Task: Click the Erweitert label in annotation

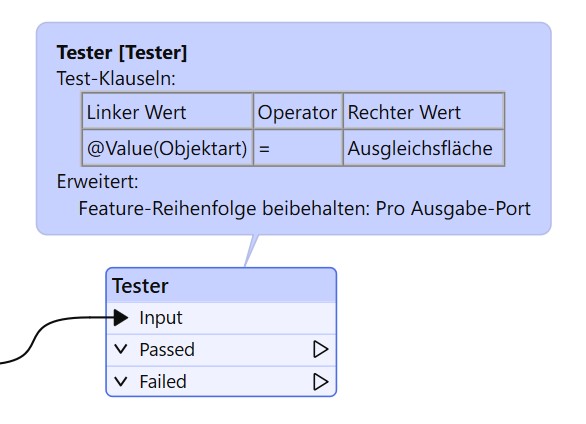Action: [98, 182]
